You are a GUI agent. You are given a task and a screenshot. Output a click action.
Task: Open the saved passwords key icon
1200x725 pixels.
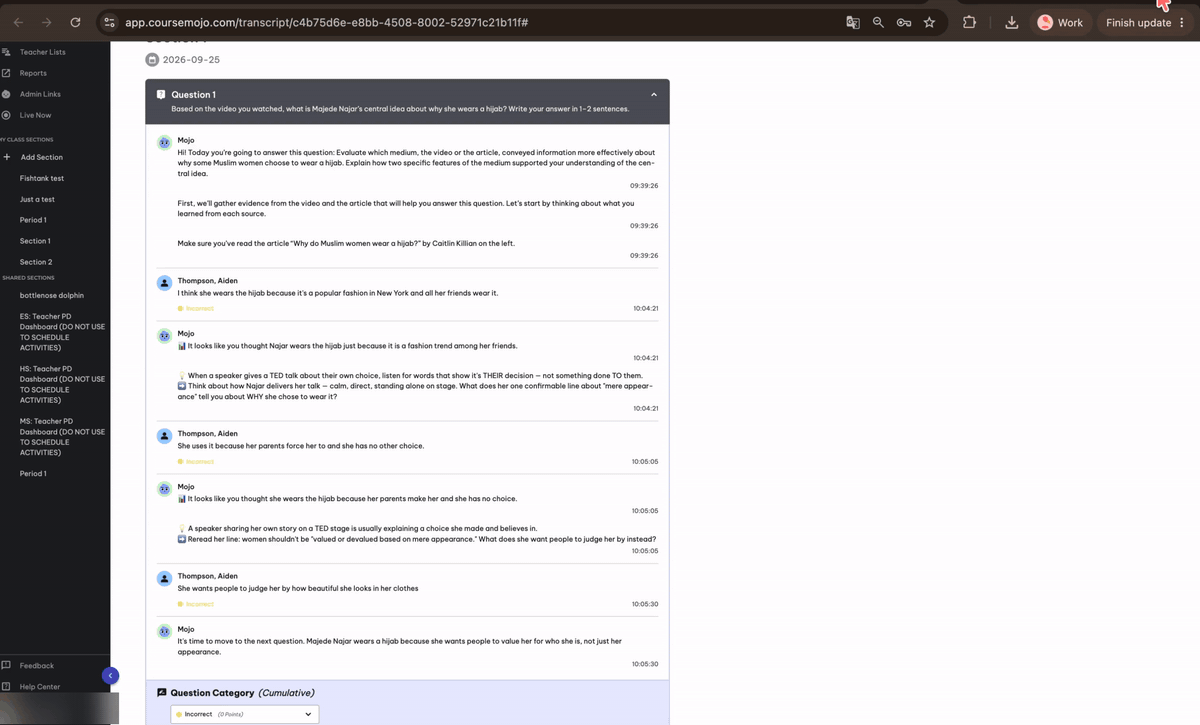tap(904, 22)
